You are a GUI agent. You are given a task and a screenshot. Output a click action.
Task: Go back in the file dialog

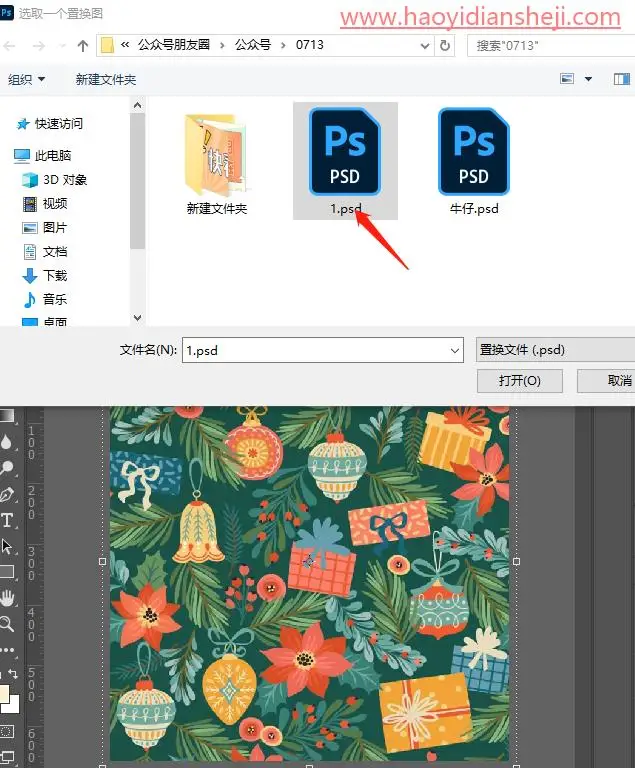(9, 46)
